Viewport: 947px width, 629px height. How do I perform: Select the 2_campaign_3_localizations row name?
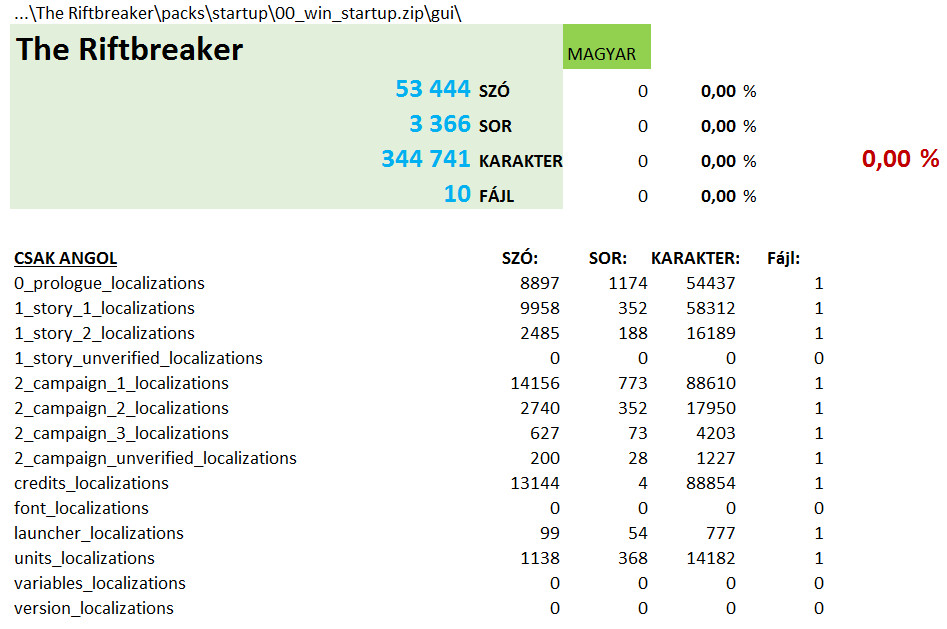pos(121,433)
